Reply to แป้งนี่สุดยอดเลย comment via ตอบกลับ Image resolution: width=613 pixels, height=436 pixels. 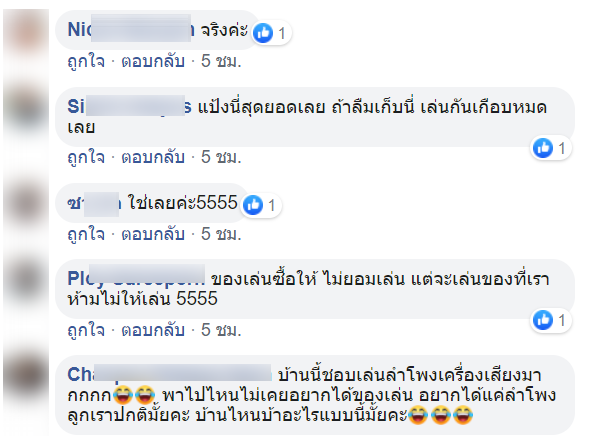point(153,157)
